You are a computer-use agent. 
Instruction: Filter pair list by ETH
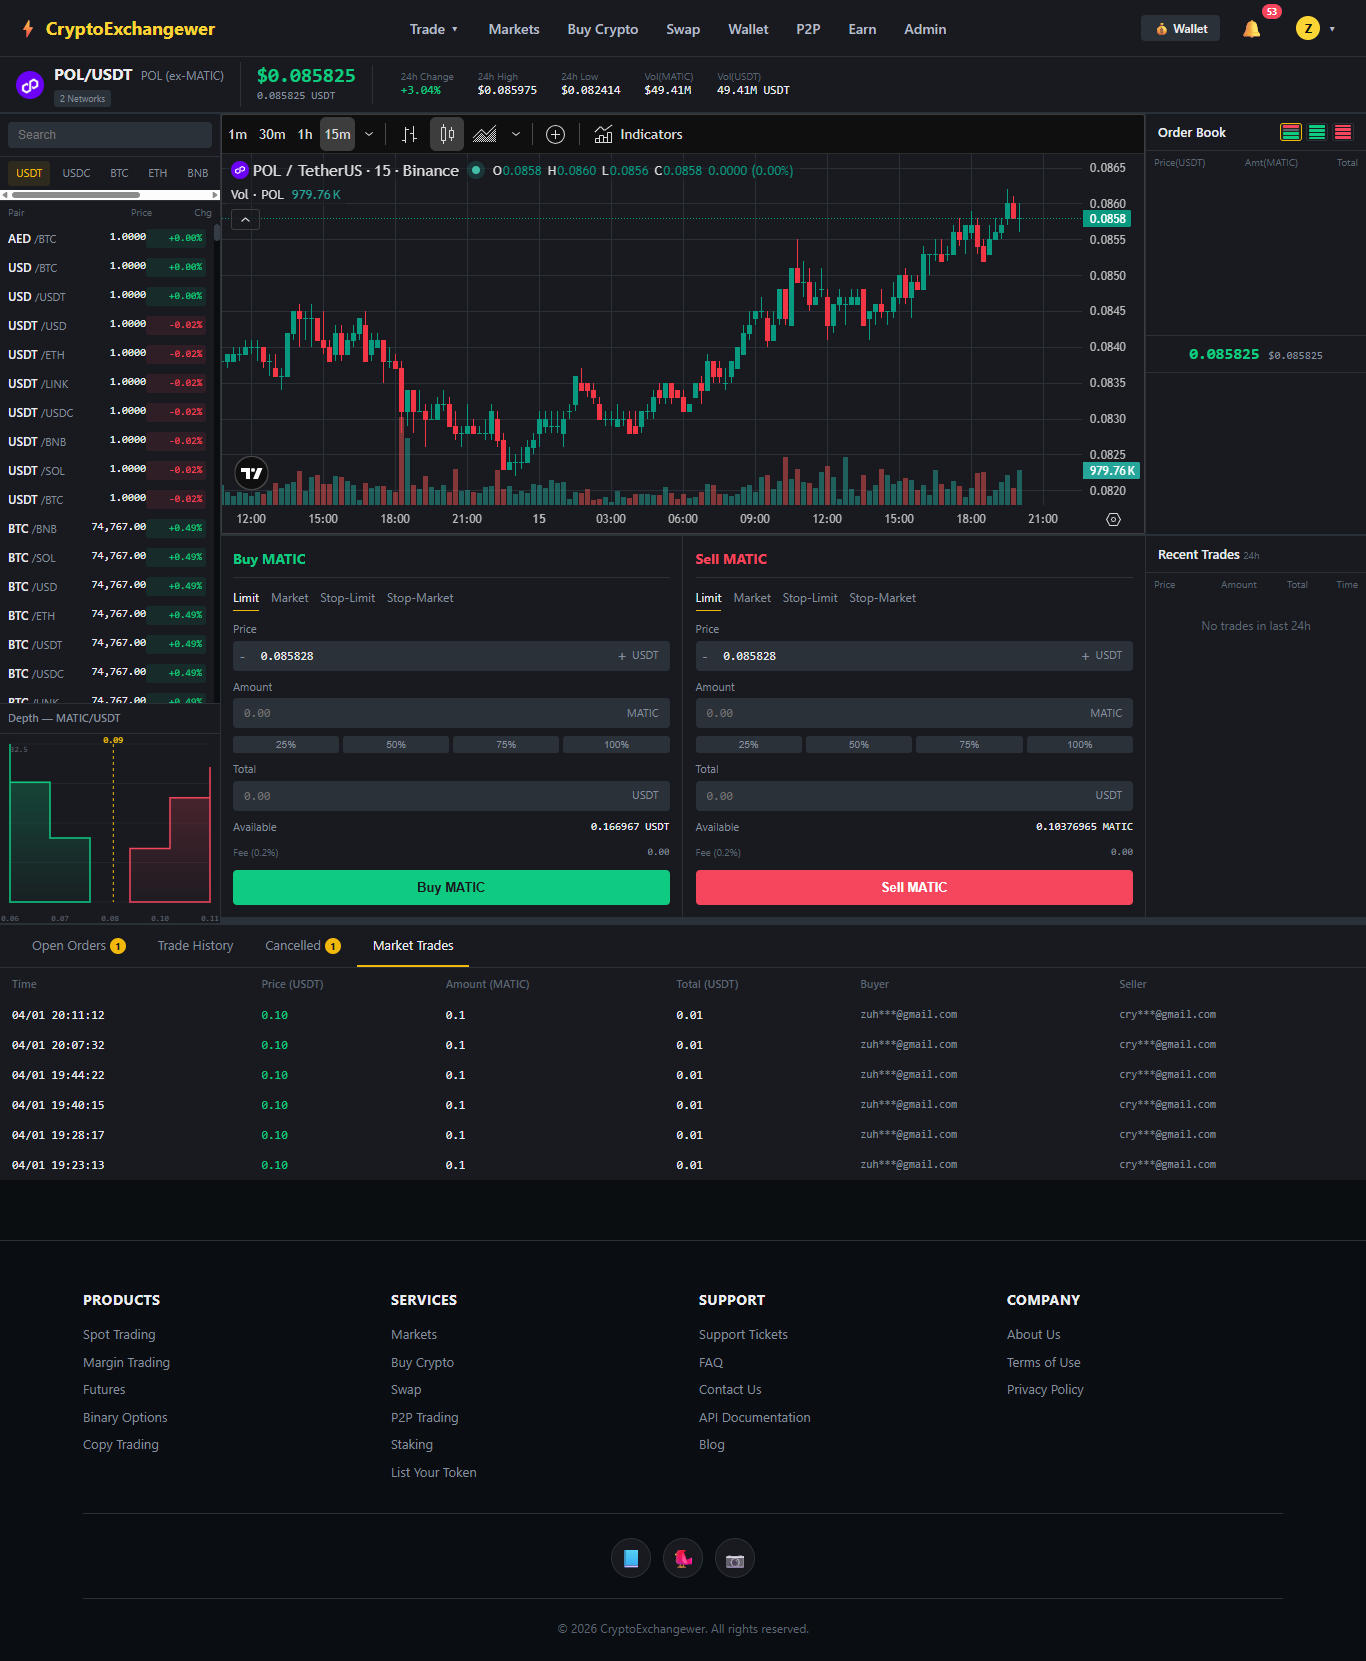click(158, 173)
